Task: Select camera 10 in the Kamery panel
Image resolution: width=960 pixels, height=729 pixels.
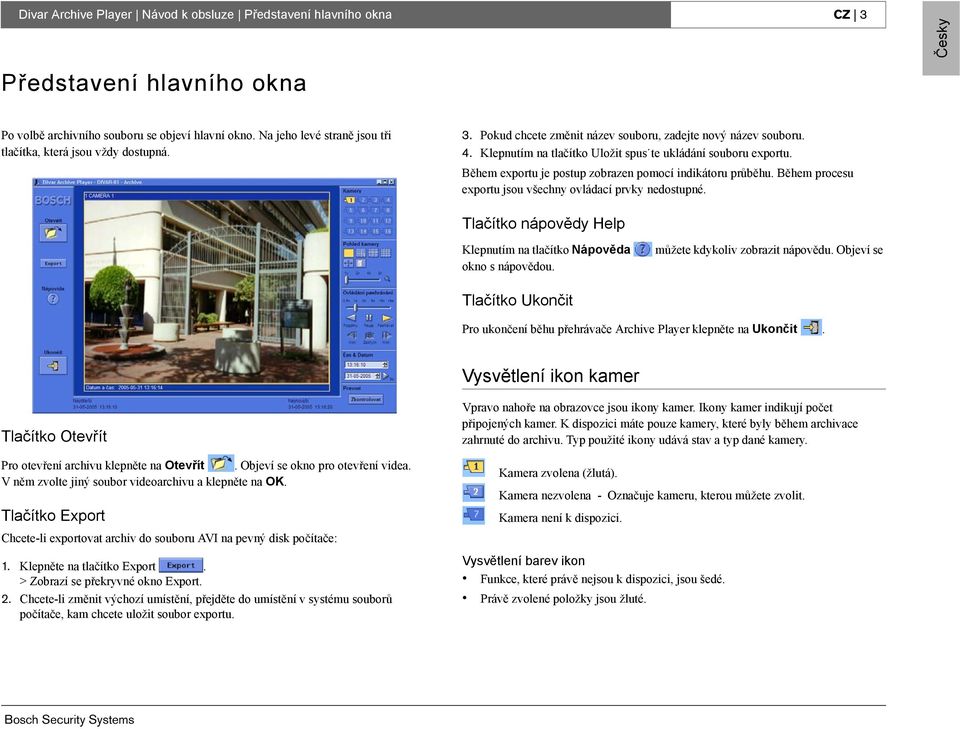Action: pyautogui.click(x=363, y=220)
